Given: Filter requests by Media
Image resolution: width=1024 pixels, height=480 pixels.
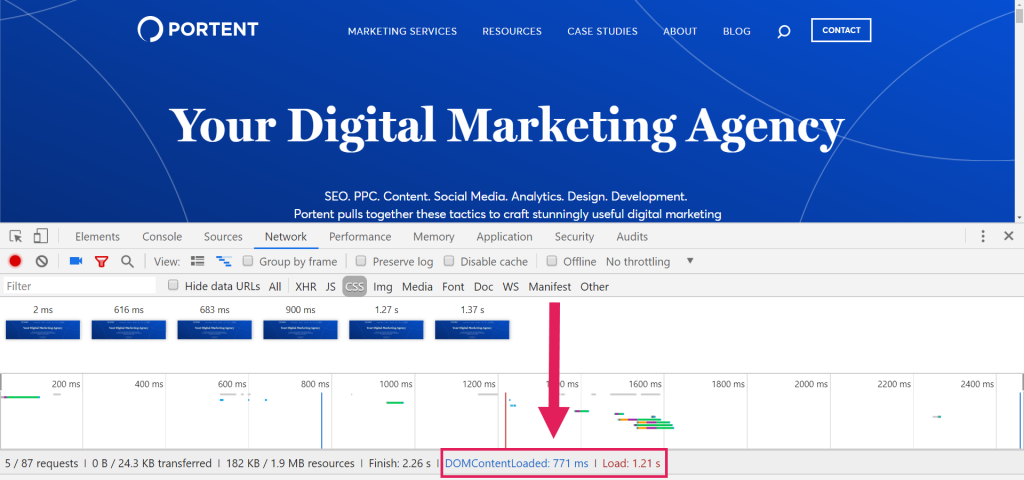Looking at the screenshot, I should click(x=417, y=286).
